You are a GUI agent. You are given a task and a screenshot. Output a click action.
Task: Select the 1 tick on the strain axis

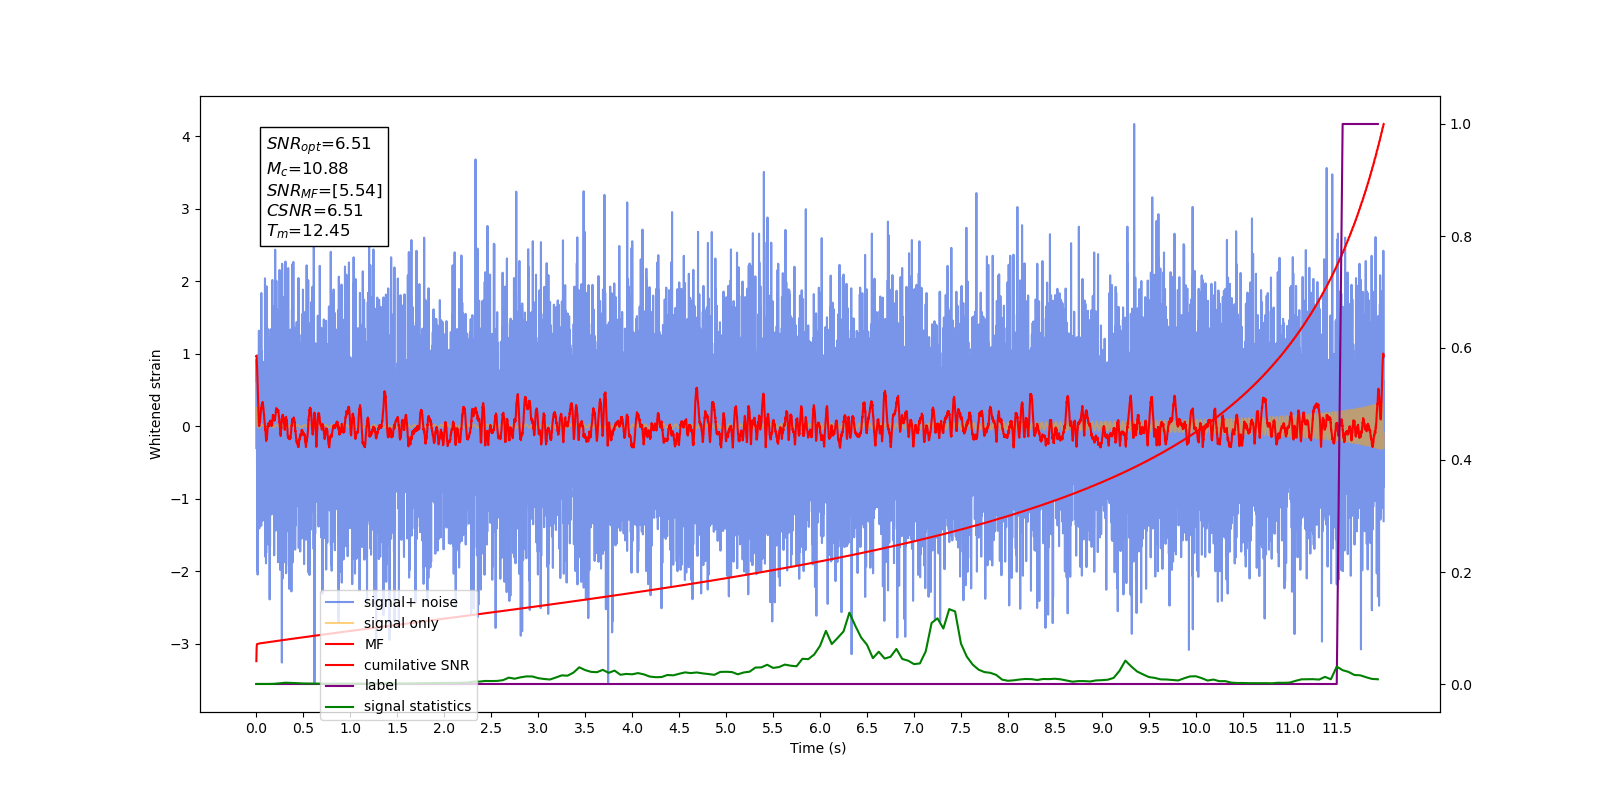[186, 354]
